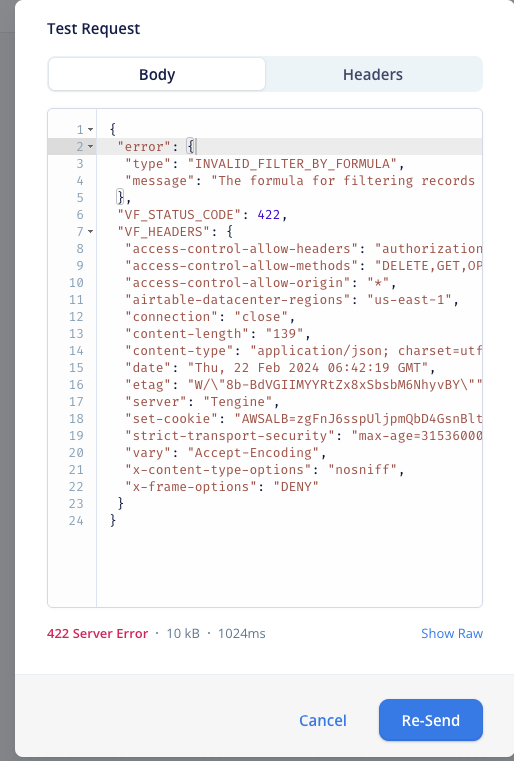
Task: Cancel the test request dialog
Action: tap(323, 720)
